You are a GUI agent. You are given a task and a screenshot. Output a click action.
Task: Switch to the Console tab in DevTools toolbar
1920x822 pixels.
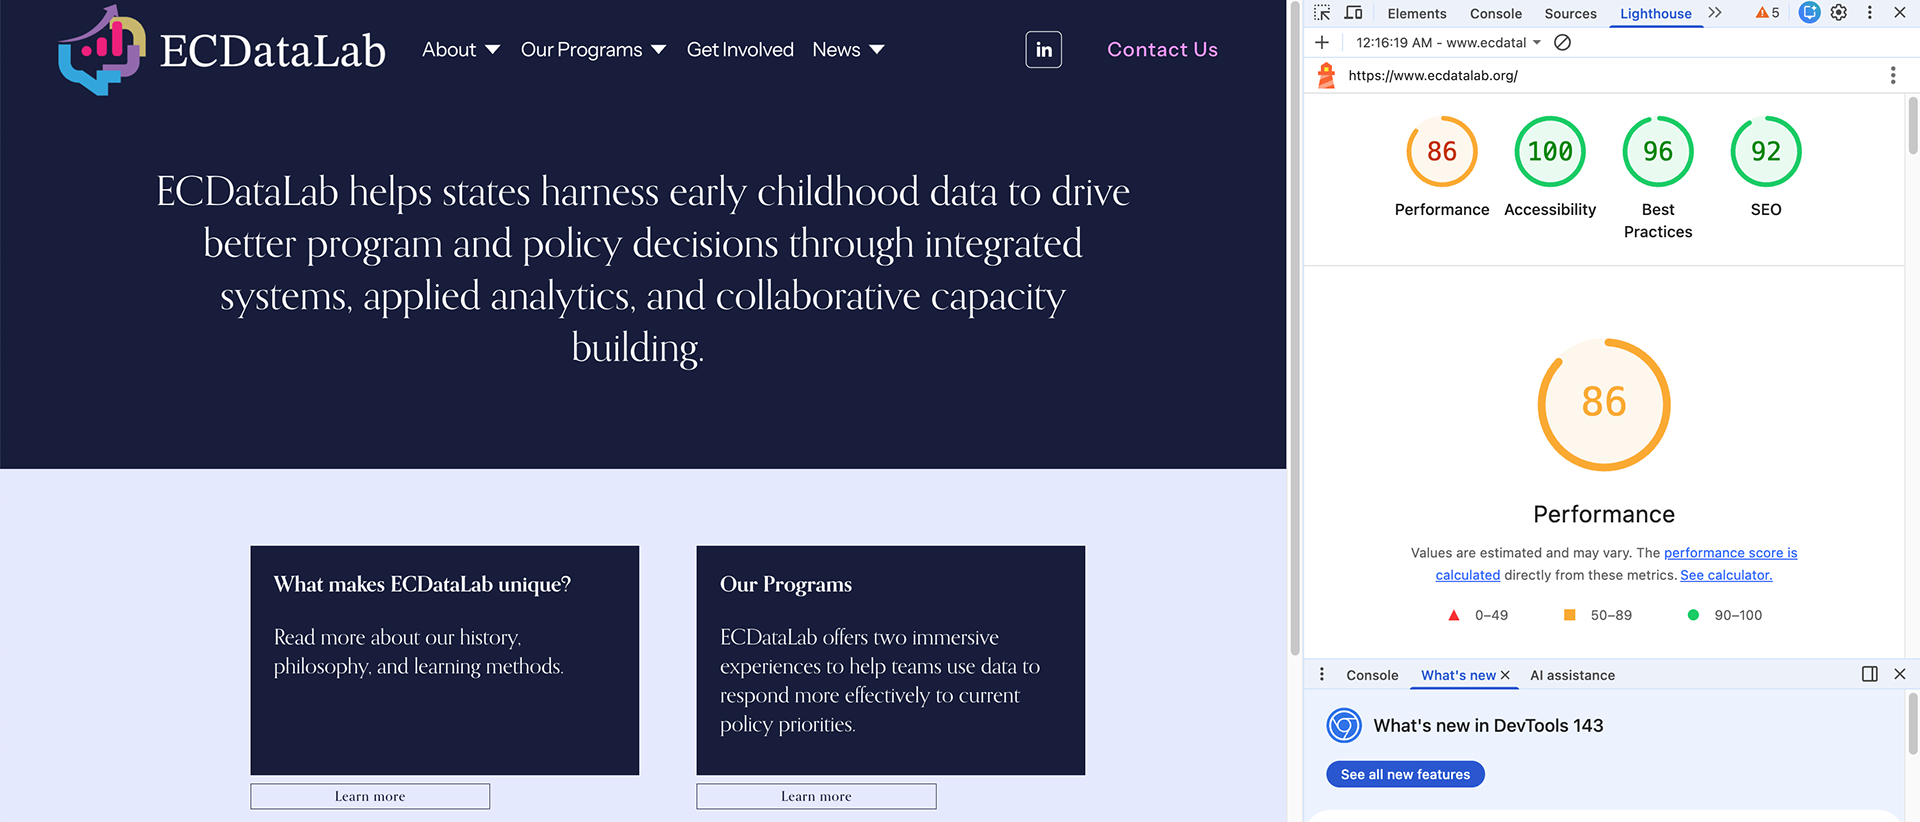1495,13
